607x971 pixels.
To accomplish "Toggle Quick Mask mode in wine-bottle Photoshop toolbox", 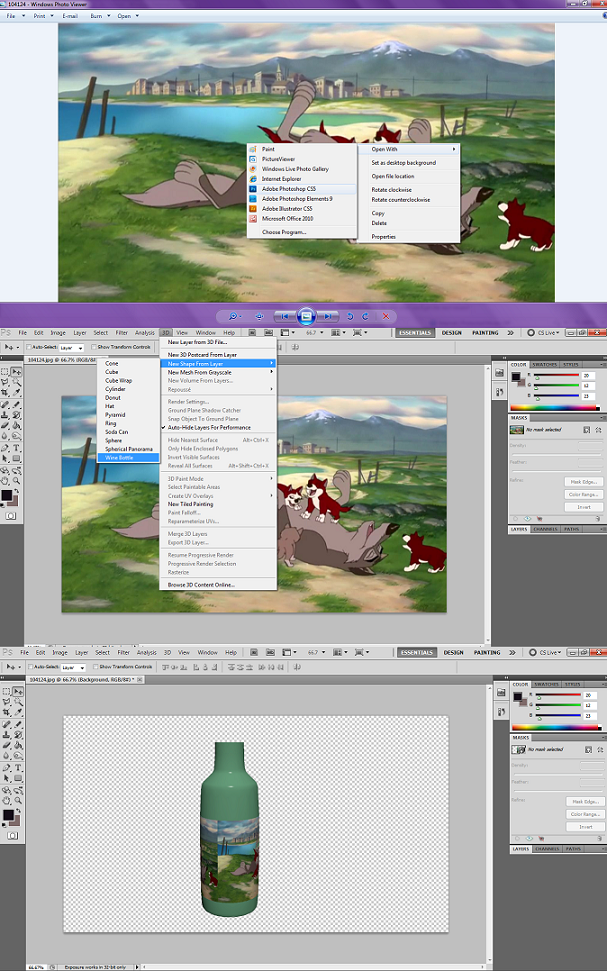I will [12, 835].
